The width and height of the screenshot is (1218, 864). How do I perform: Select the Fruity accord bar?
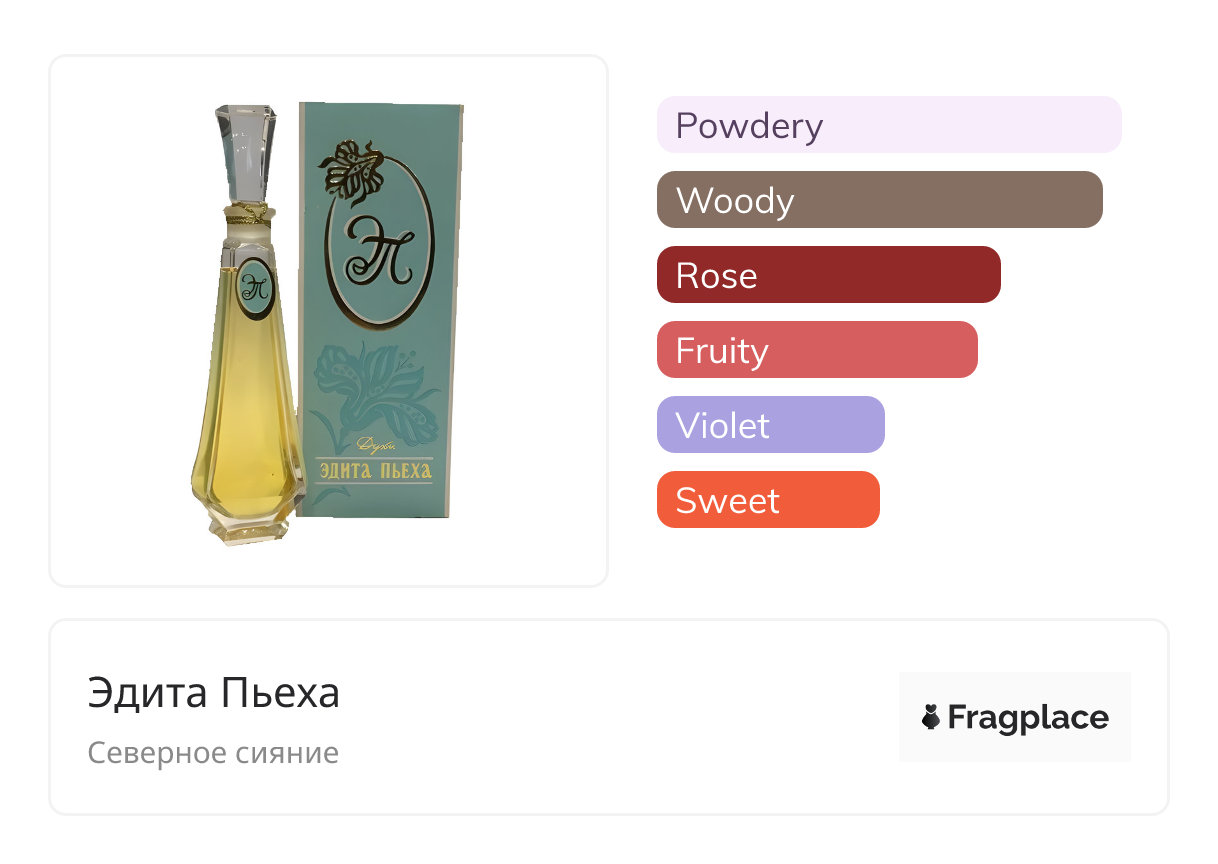coord(816,350)
